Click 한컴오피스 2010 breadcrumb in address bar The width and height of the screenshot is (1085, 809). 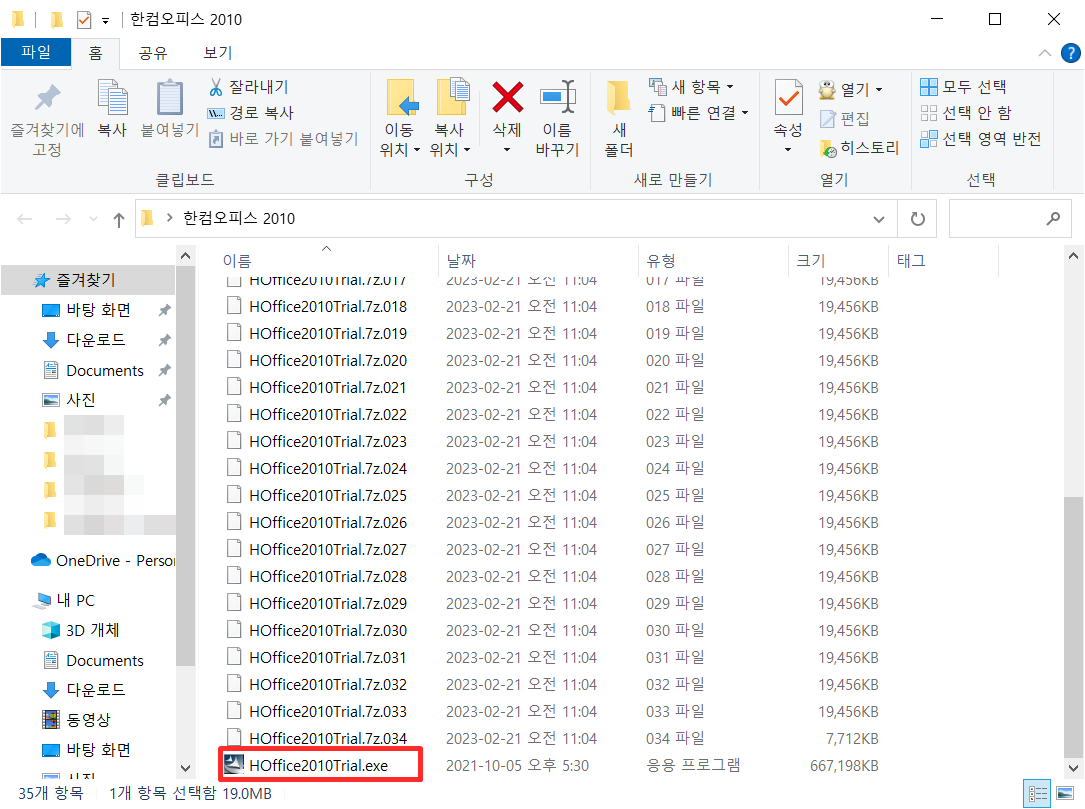click(x=239, y=219)
